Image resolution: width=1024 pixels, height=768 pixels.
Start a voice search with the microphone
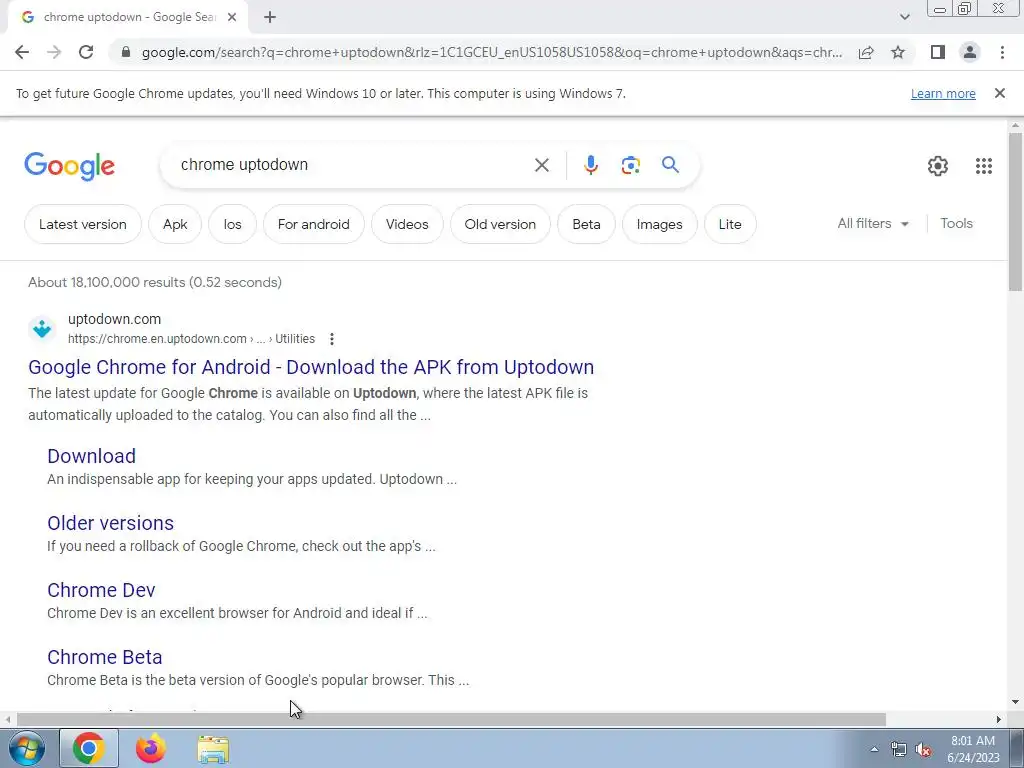(x=590, y=165)
